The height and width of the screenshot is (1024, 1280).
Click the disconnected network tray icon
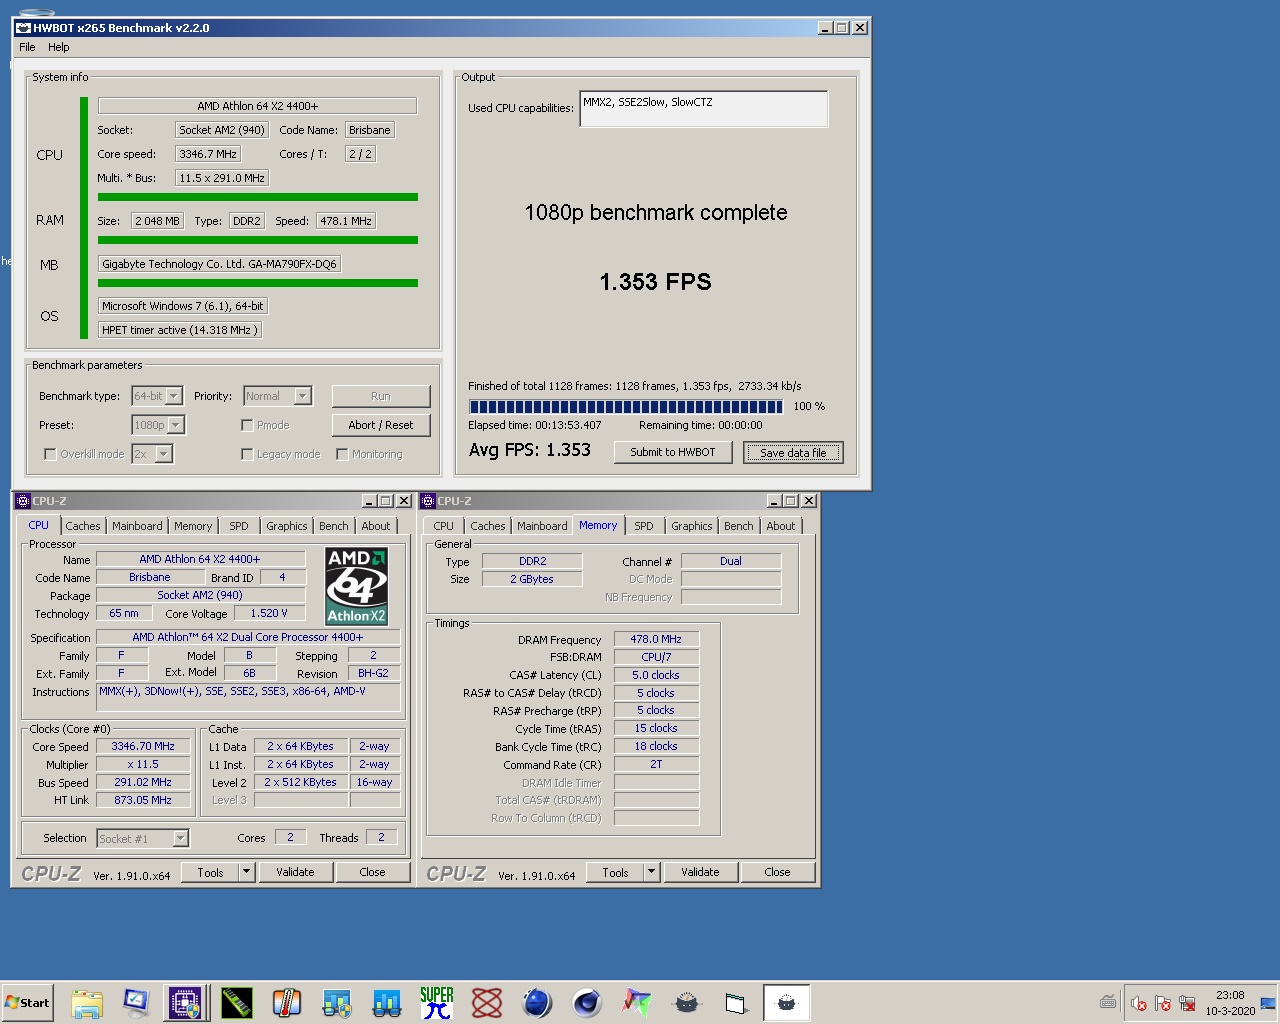[1187, 1003]
